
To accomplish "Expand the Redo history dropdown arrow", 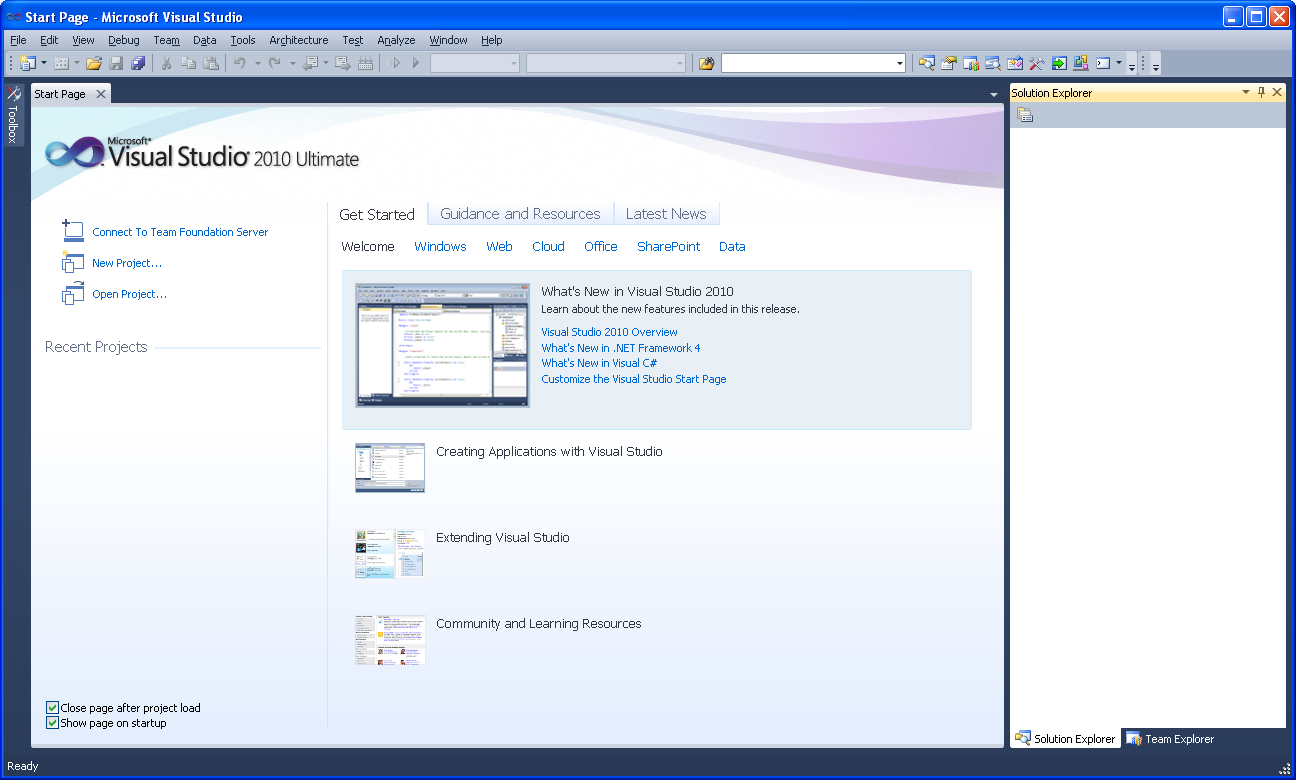I will tap(292, 63).
